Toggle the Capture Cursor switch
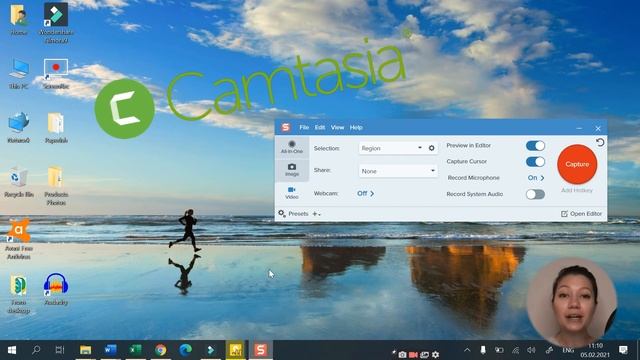This screenshot has width=640, height=360. point(535,162)
